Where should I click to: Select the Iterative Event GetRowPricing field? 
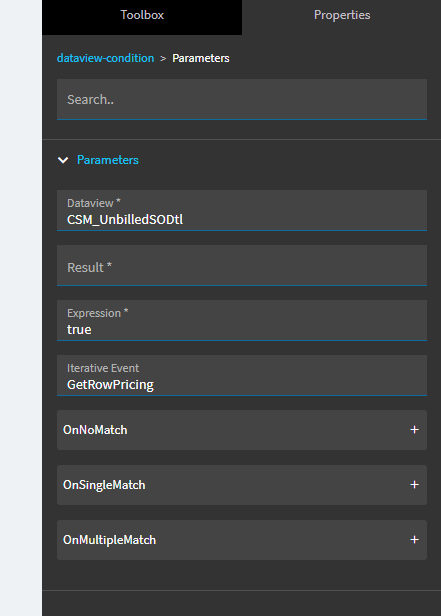click(242, 376)
